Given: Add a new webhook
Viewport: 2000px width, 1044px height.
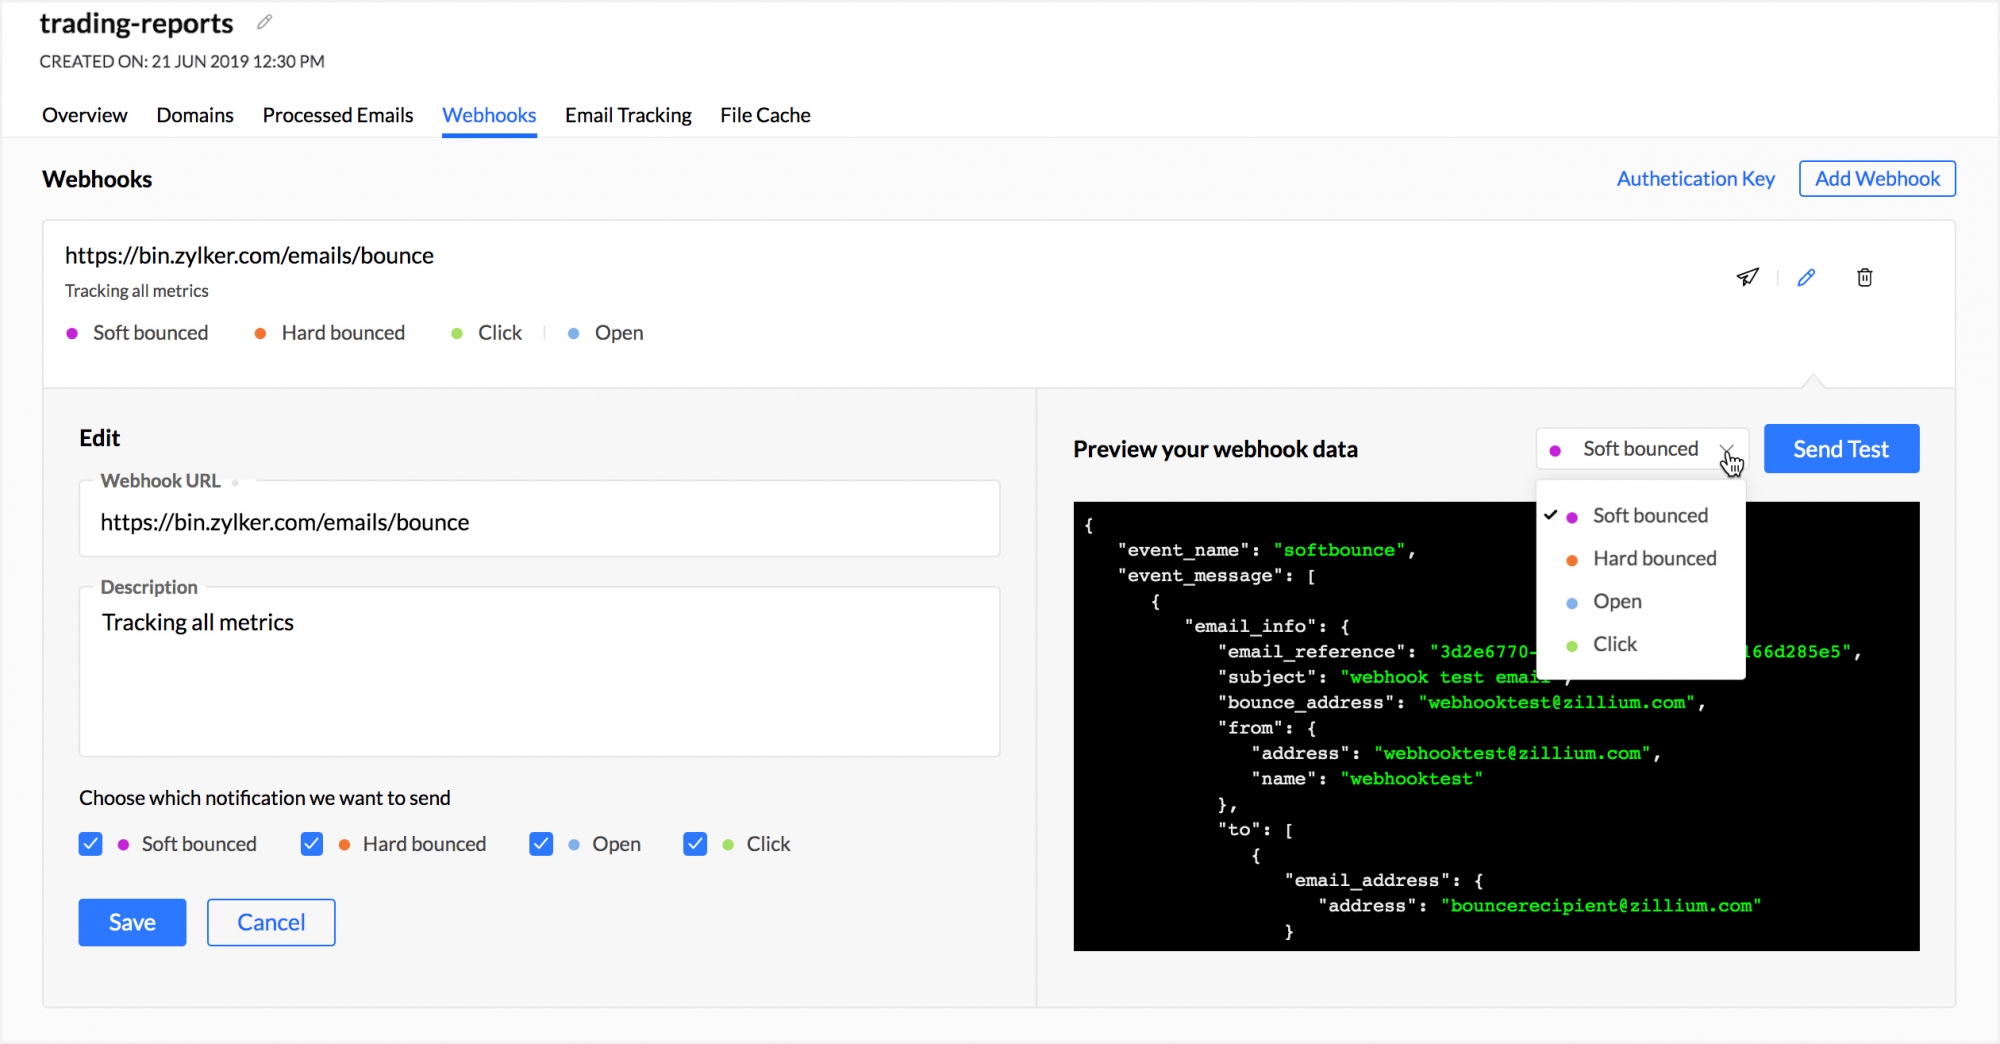Looking at the screenshot, I should [x=1876, y=178].
